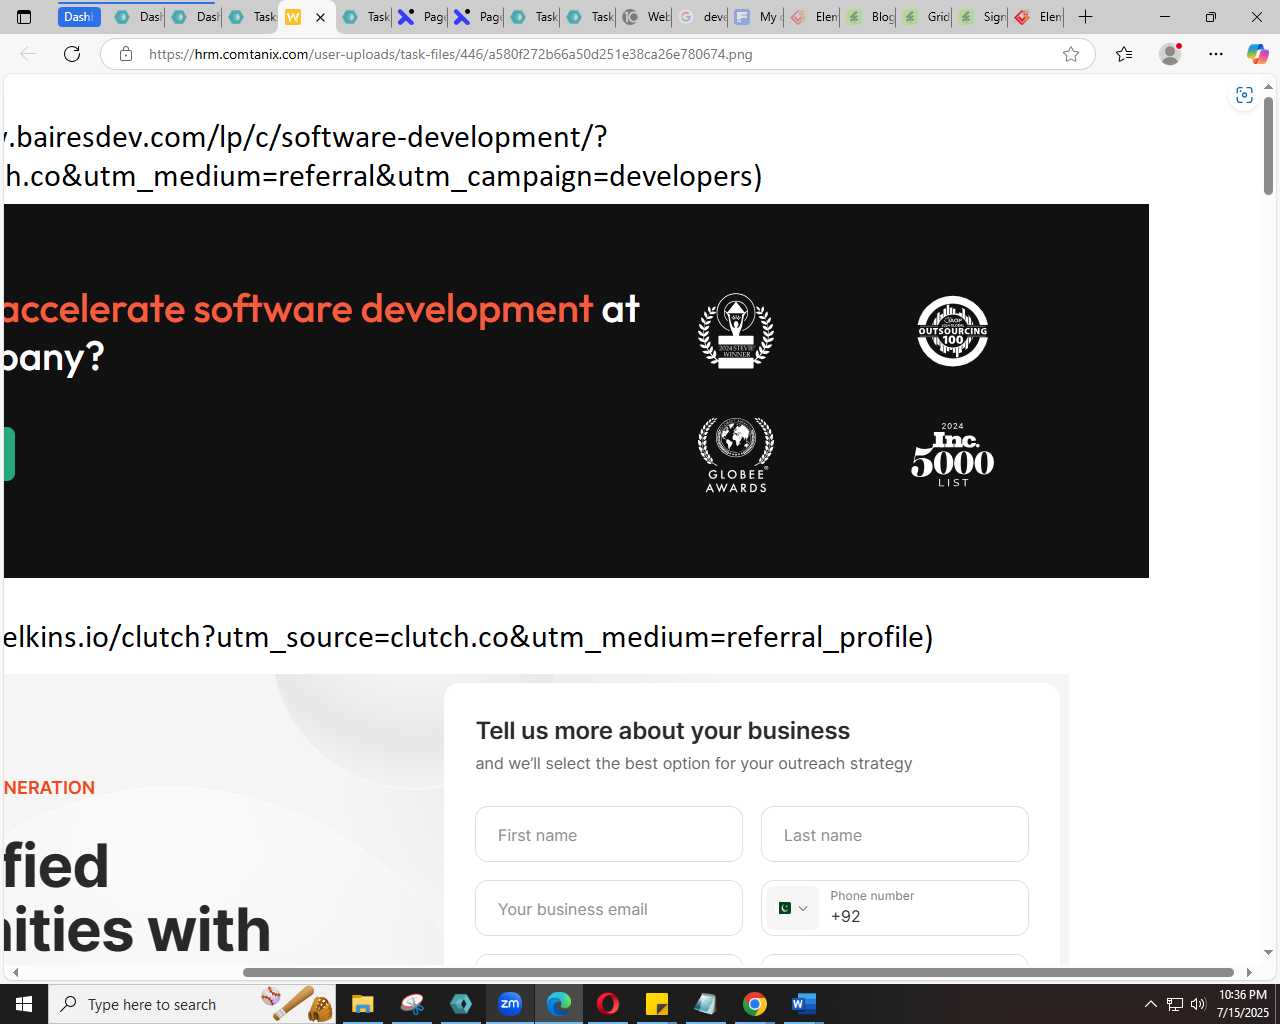Click the Your business email field

[609, 908]
